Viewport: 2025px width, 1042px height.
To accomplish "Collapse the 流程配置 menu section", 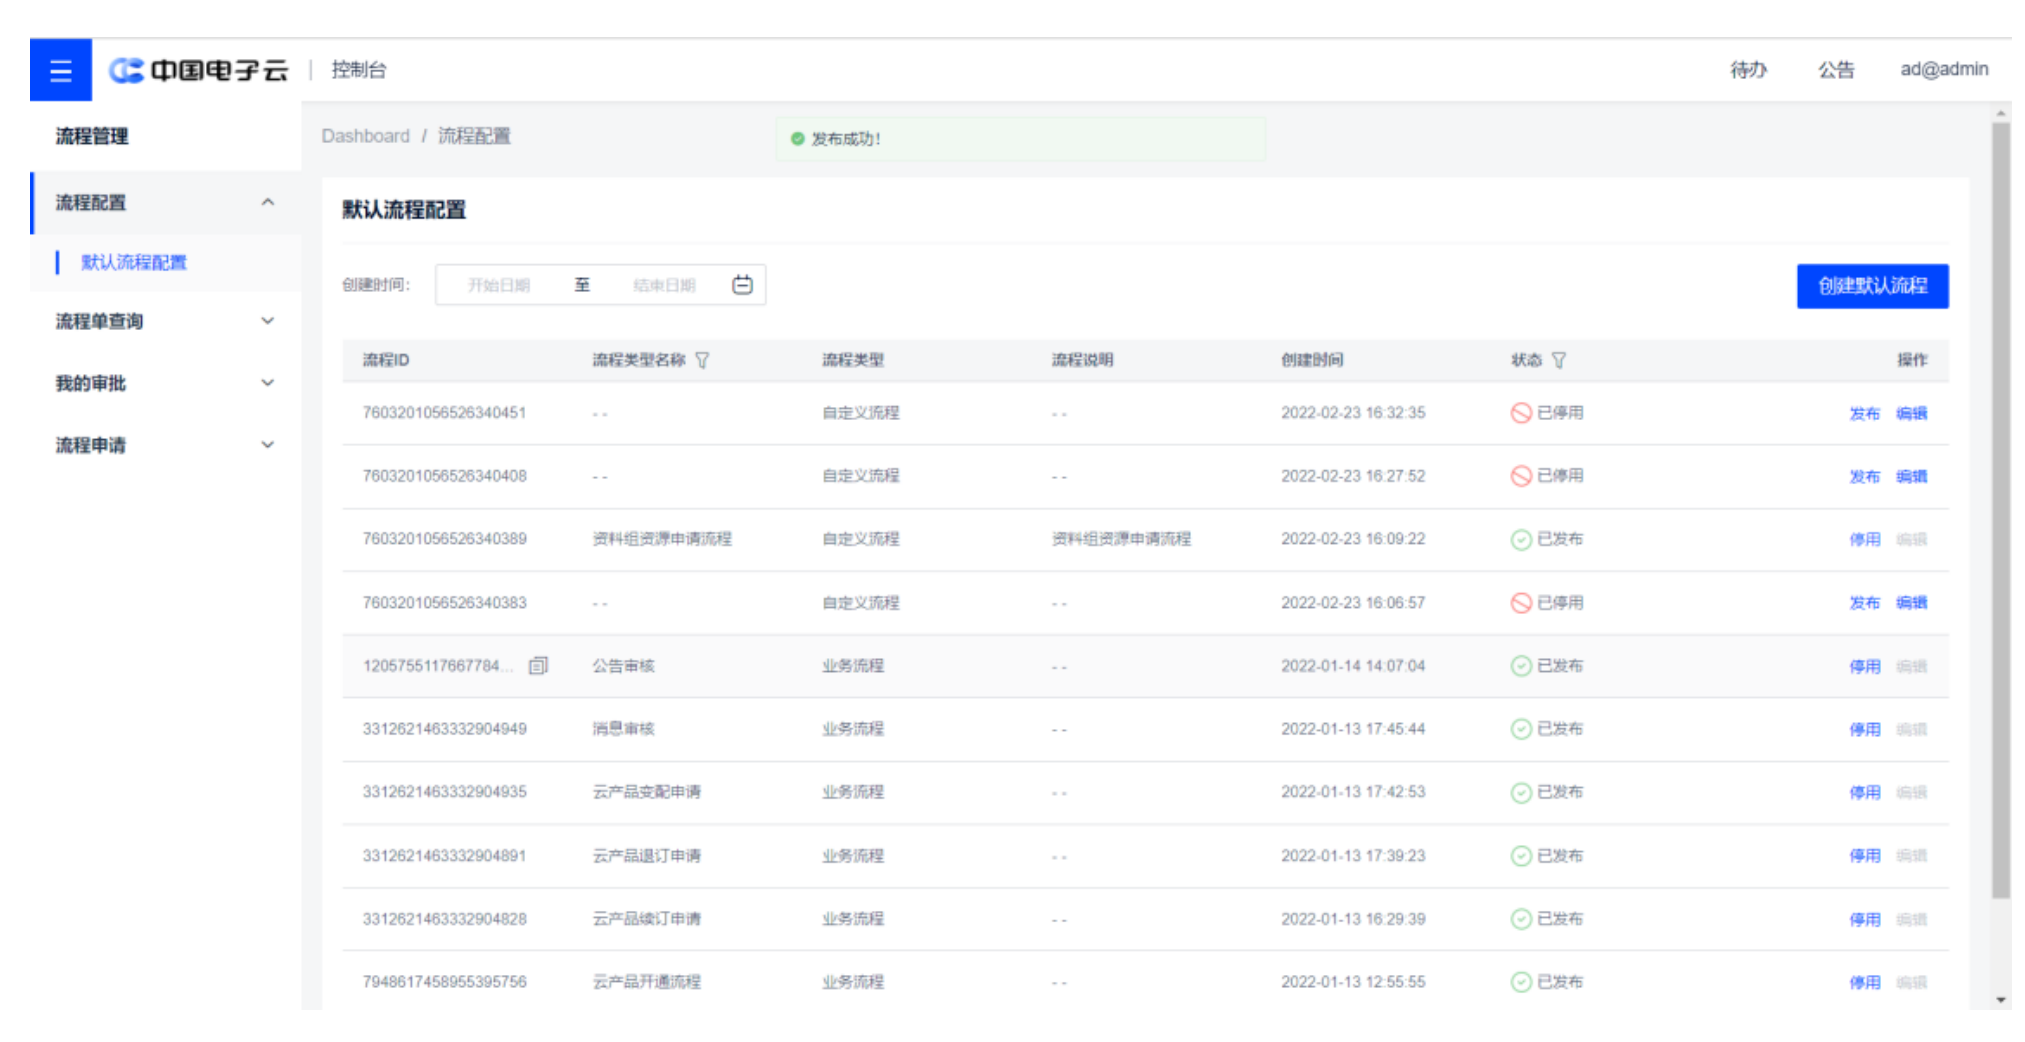I will pos(267,202).
